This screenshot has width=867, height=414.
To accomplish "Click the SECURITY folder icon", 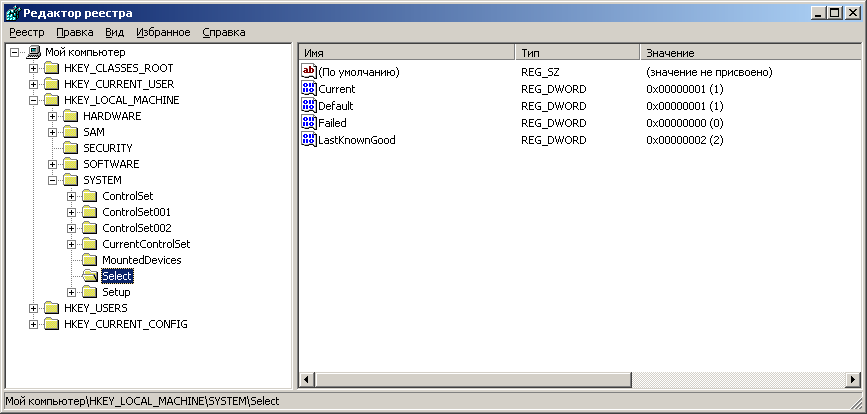I will point(70,149).
